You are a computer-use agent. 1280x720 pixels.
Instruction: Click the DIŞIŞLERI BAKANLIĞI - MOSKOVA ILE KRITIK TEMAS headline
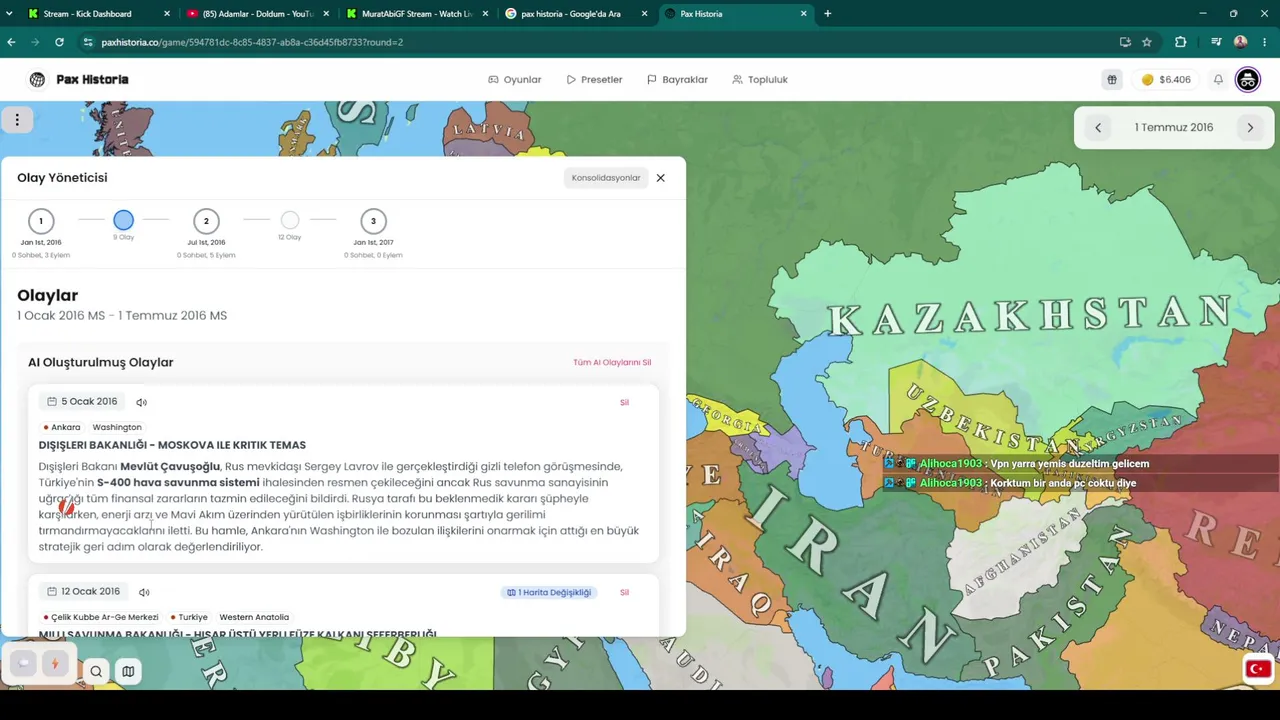172,445
